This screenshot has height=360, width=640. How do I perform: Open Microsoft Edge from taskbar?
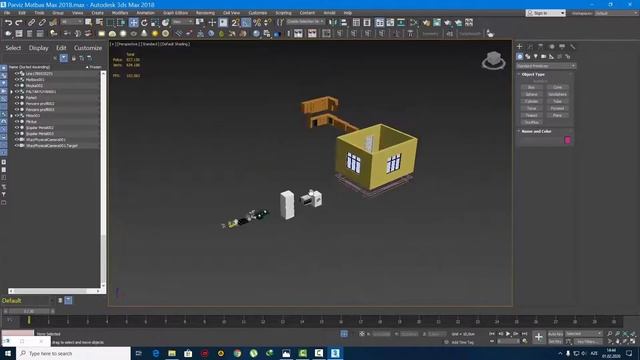156,353
